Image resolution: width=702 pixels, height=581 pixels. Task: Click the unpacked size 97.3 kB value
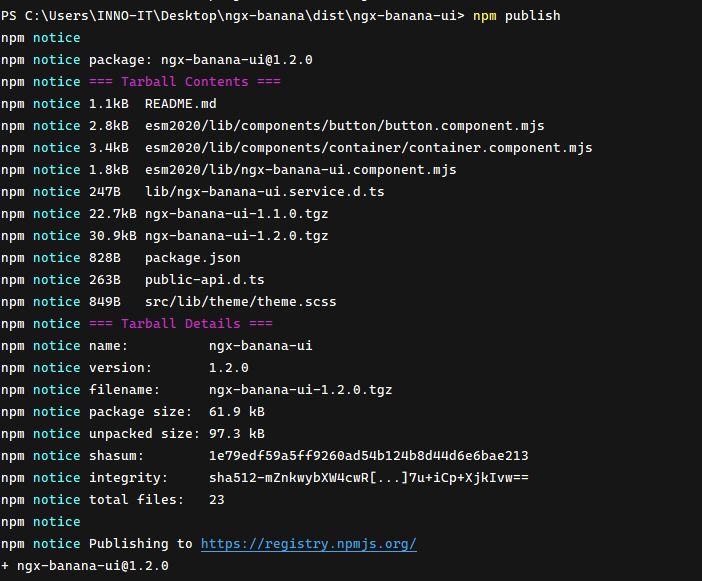tap(236, 434)
